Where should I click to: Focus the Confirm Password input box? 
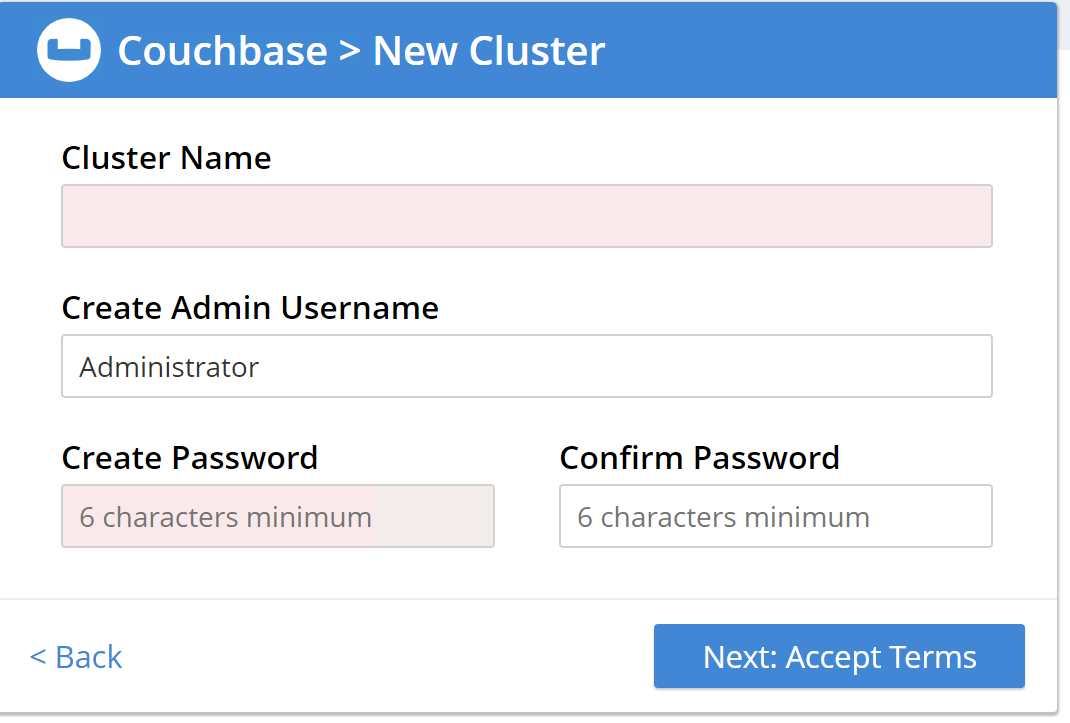[775, 516]
